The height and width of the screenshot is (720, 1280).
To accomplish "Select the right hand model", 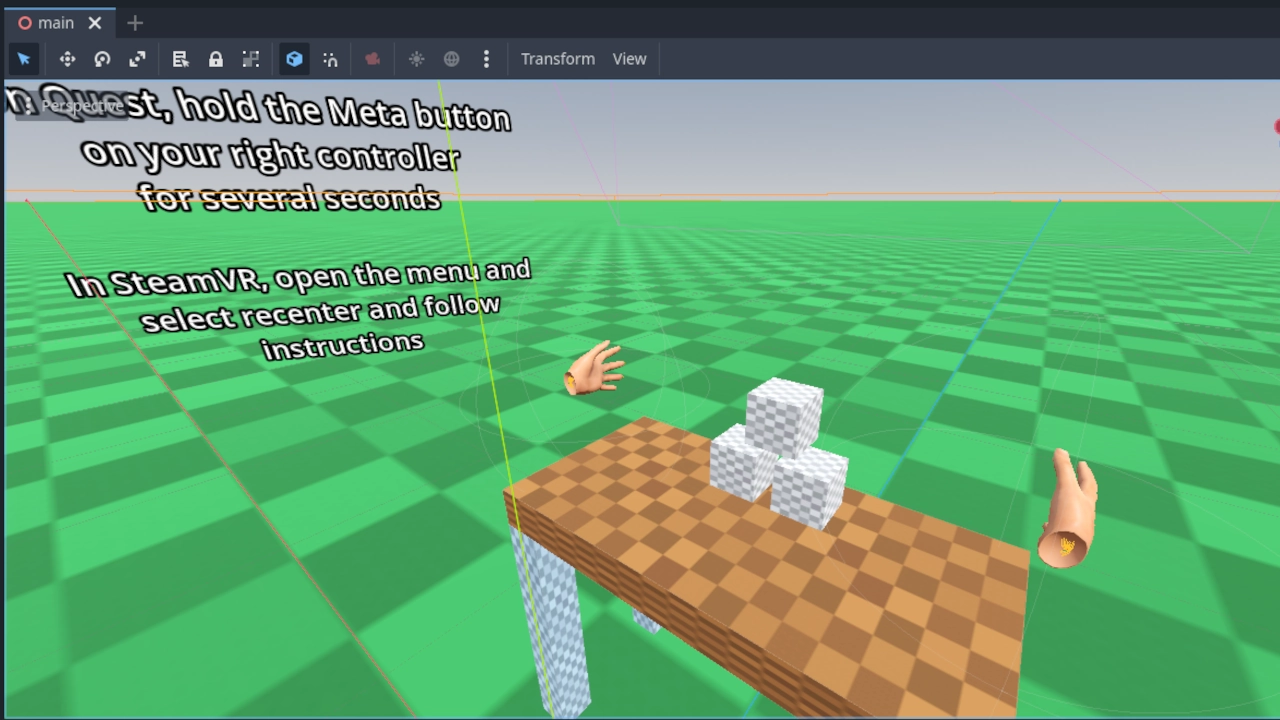I will coord(1068,509).
